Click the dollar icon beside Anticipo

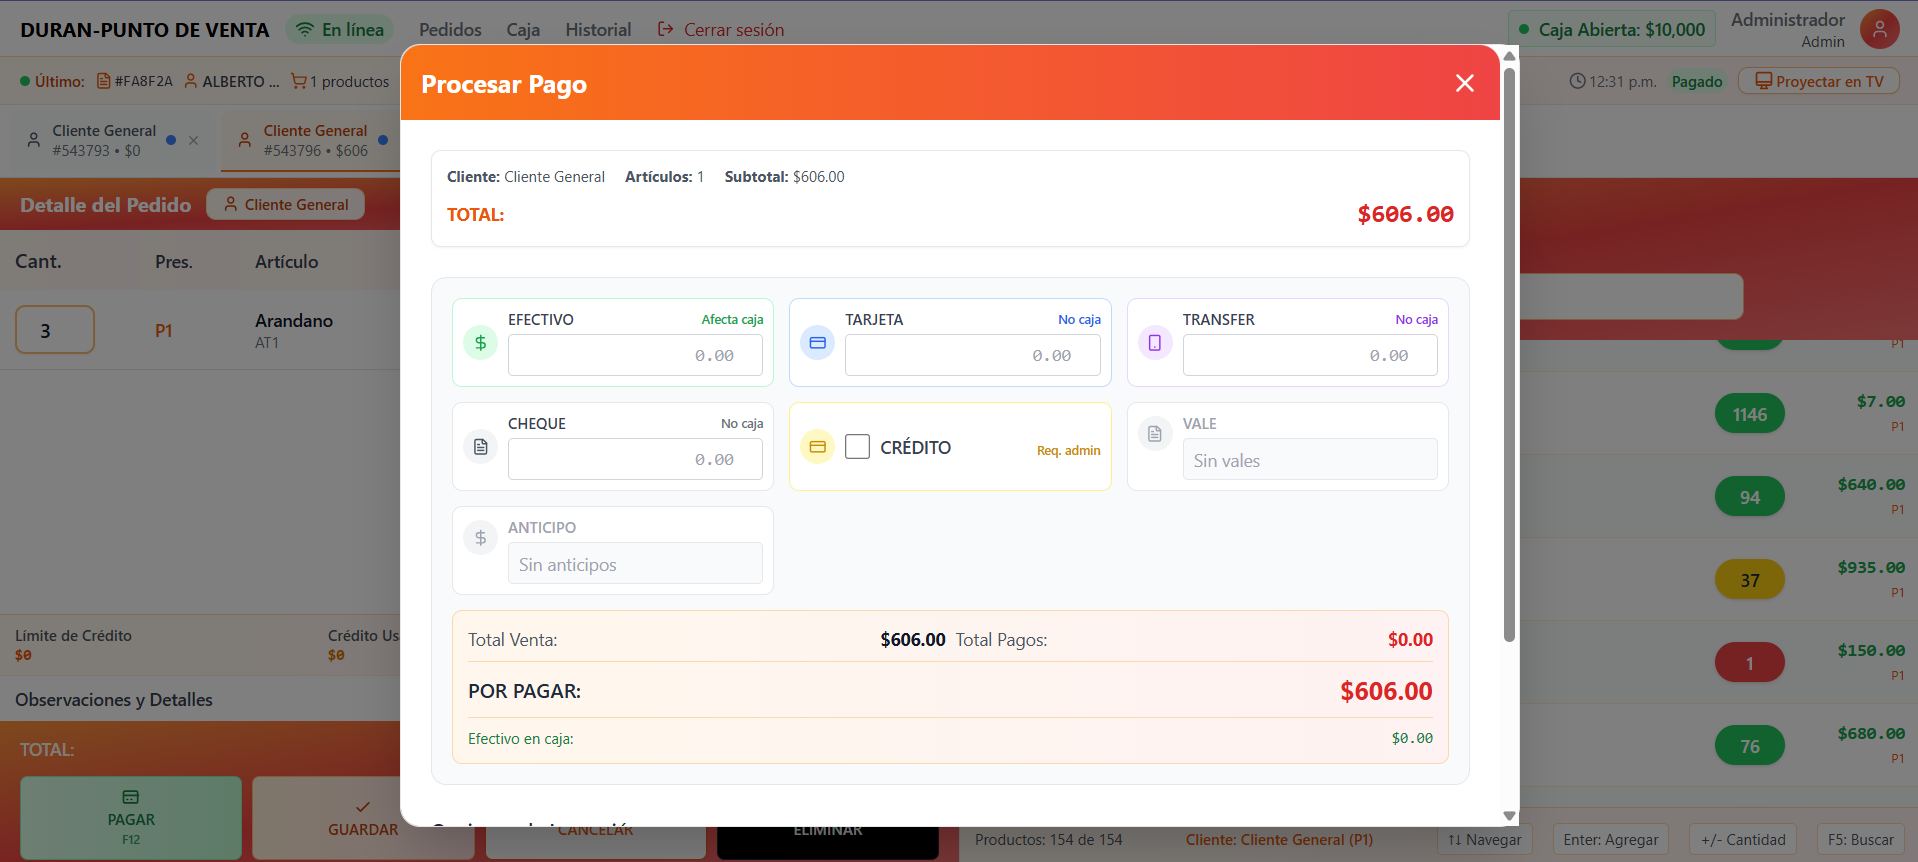[480, 538]
